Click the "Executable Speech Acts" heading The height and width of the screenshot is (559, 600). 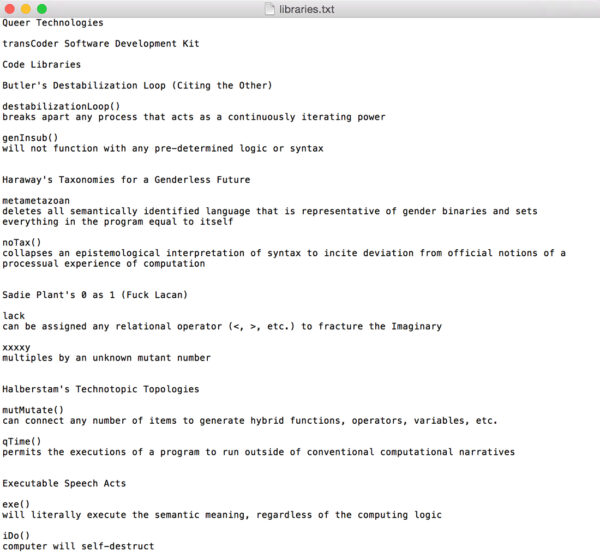point(62,483)
